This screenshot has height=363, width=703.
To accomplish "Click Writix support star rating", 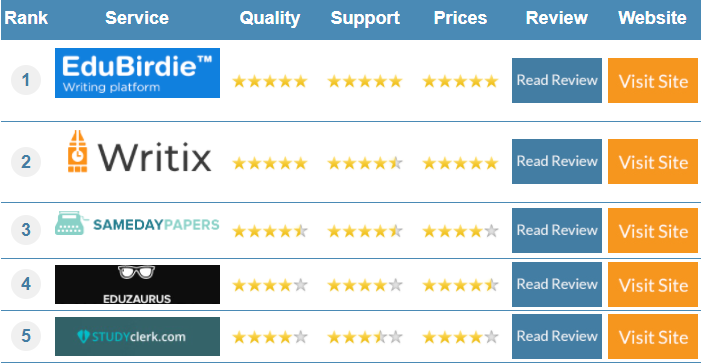I will pyautogui.click(x=365, y=164).
